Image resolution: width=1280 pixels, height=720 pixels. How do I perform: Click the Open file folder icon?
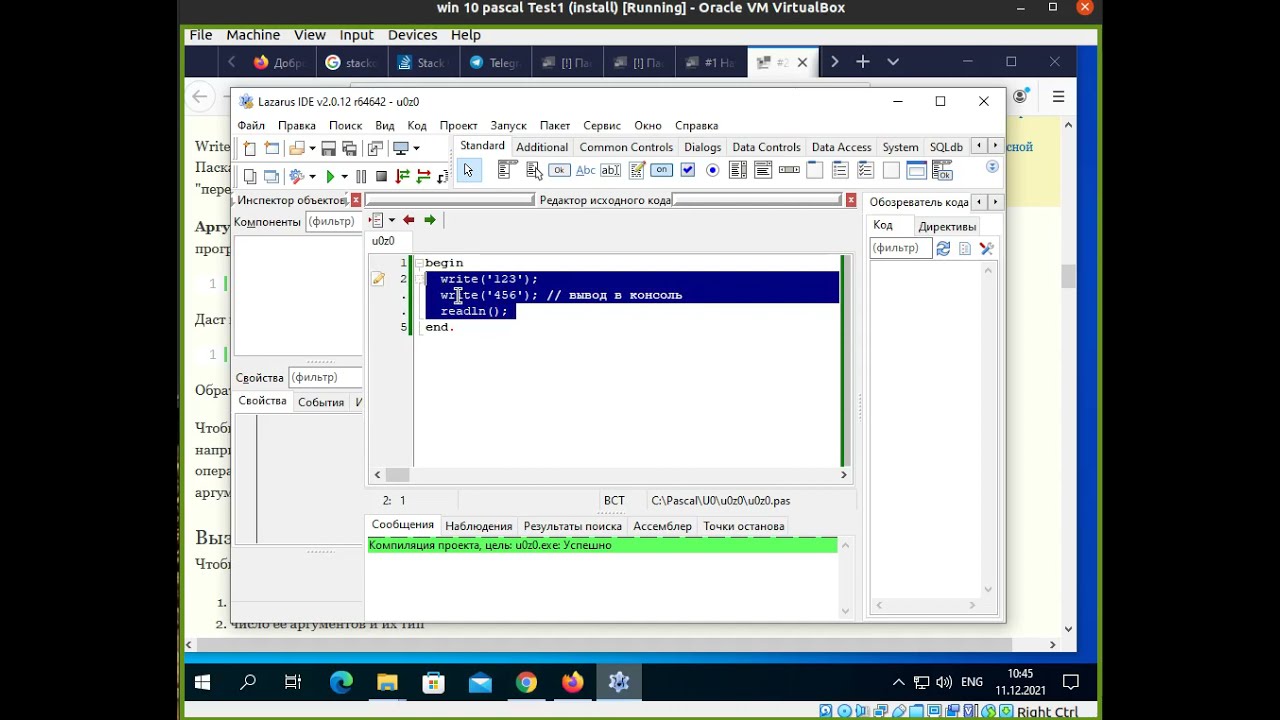point(297,148)
